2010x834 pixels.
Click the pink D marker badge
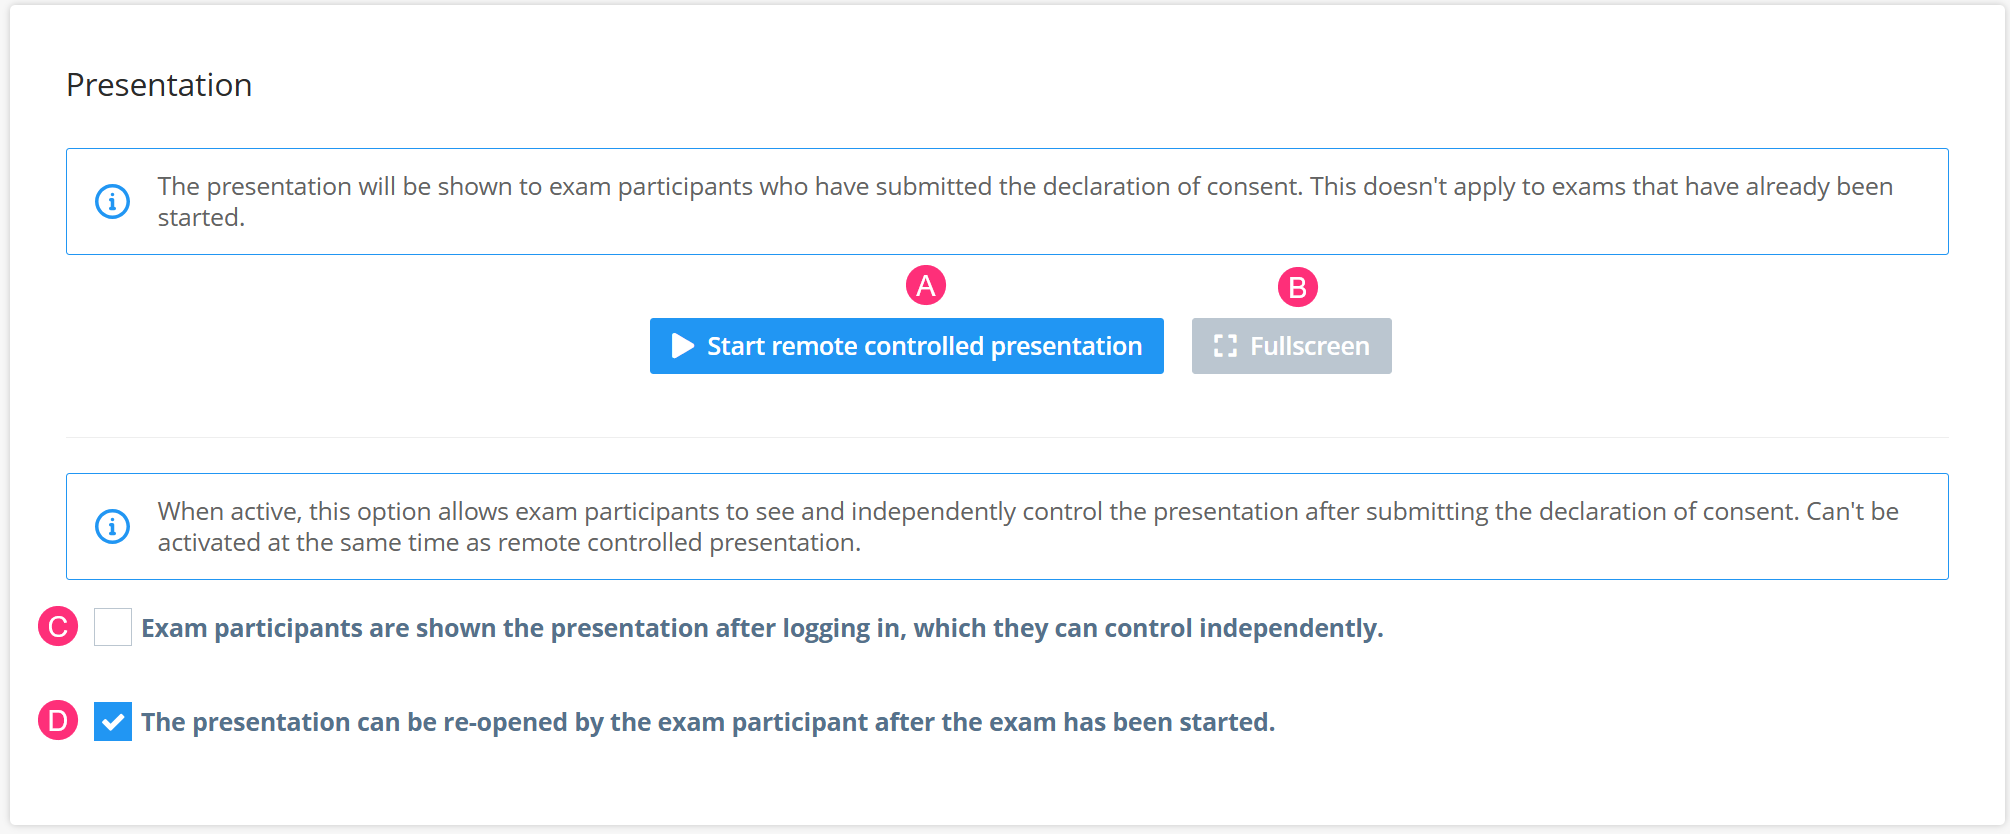point(58,720)
